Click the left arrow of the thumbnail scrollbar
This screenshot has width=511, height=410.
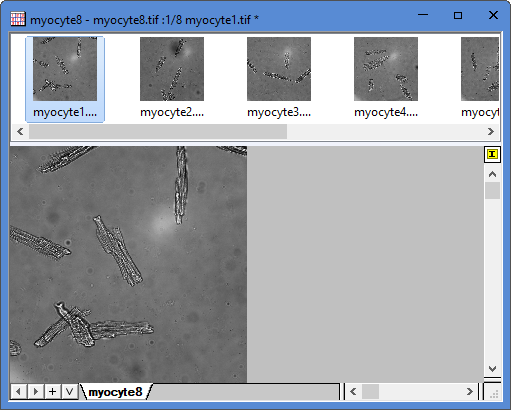20,132
